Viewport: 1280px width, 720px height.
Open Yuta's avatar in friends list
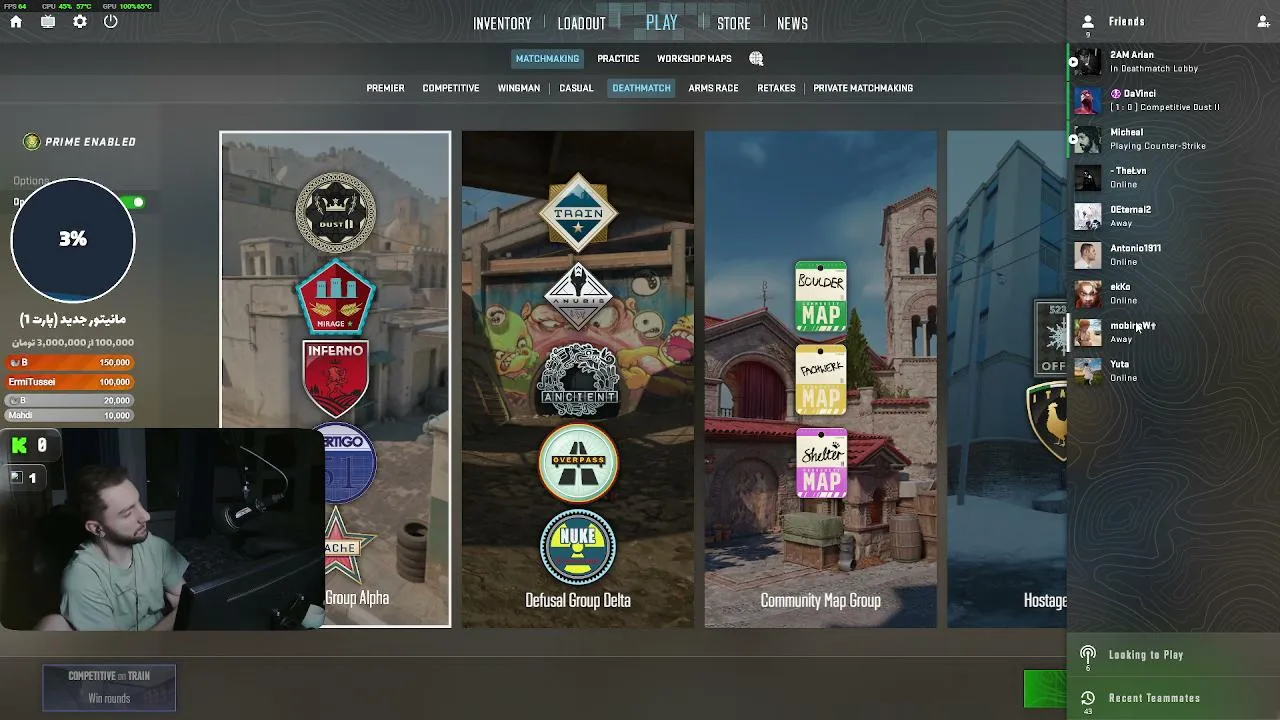tap(1088, 371)
